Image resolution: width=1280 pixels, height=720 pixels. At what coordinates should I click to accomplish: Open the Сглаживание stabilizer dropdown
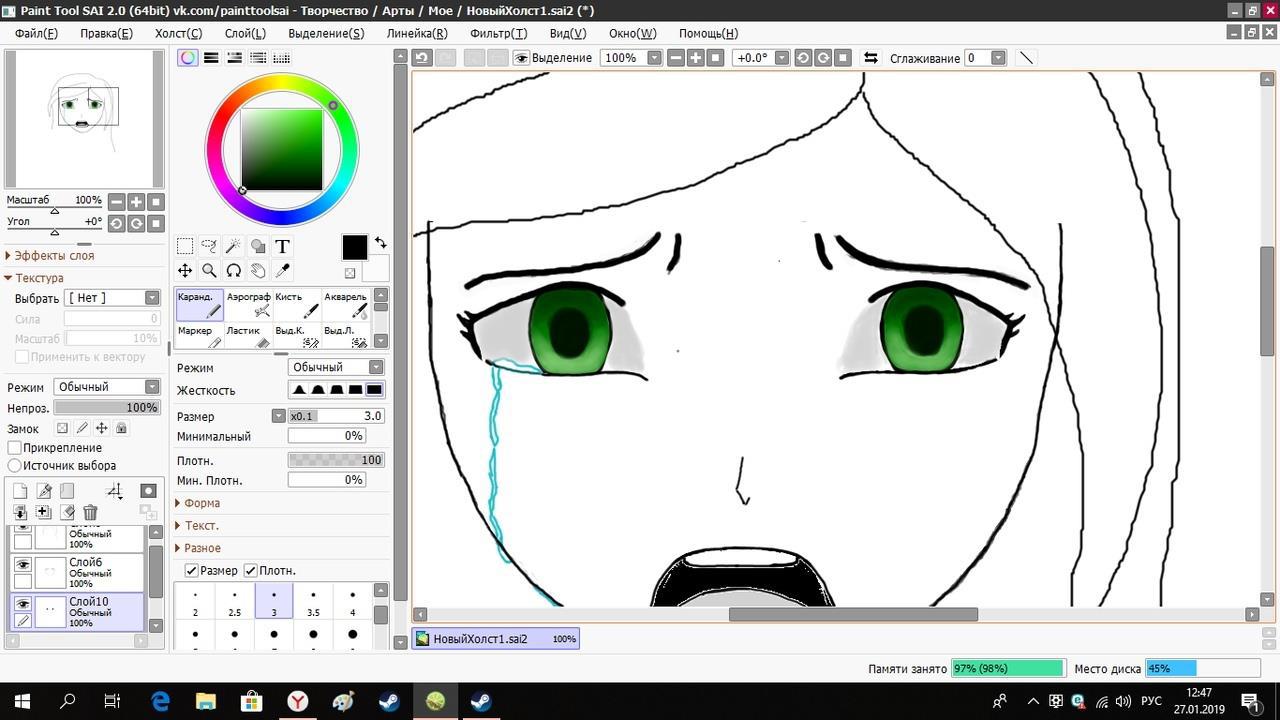click(x=997, y=58)
